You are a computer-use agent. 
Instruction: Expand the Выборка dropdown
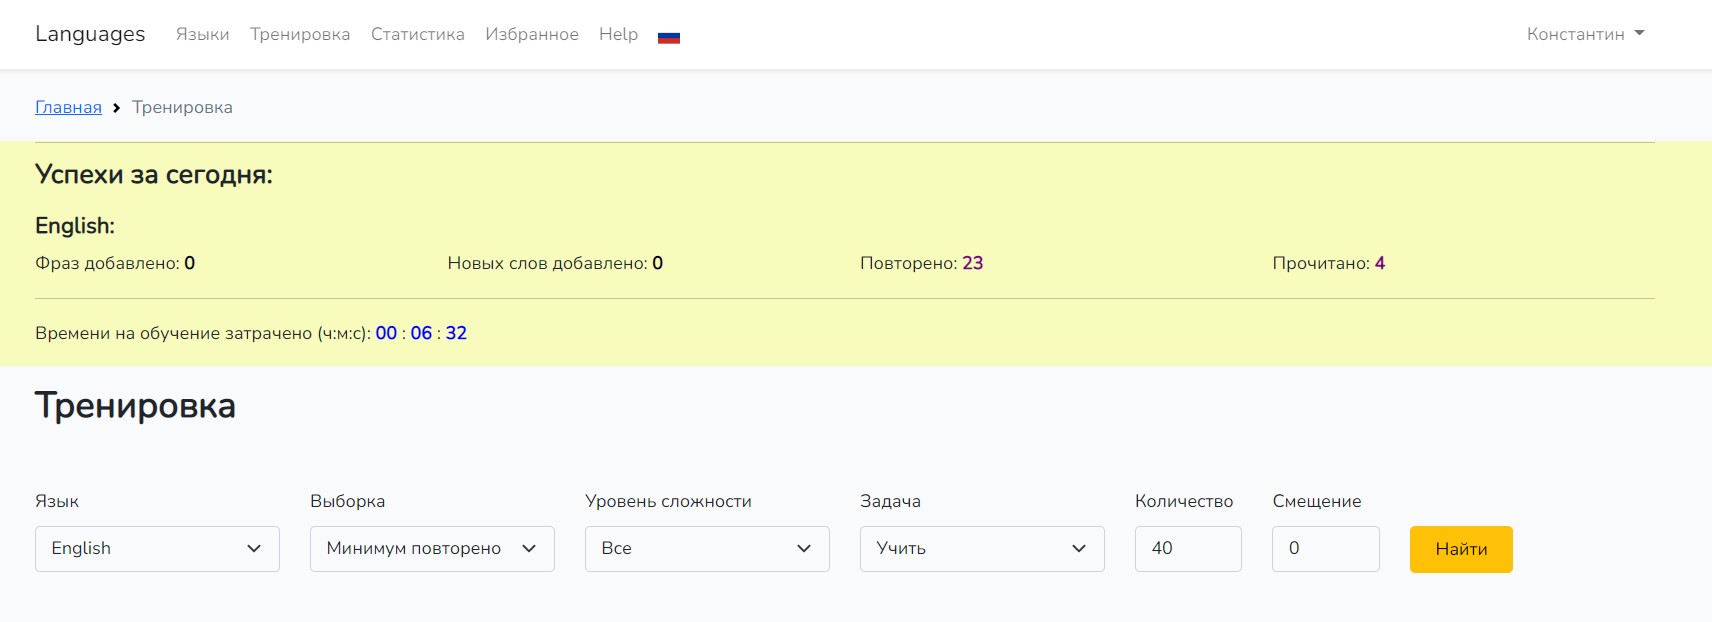[432, 549]
